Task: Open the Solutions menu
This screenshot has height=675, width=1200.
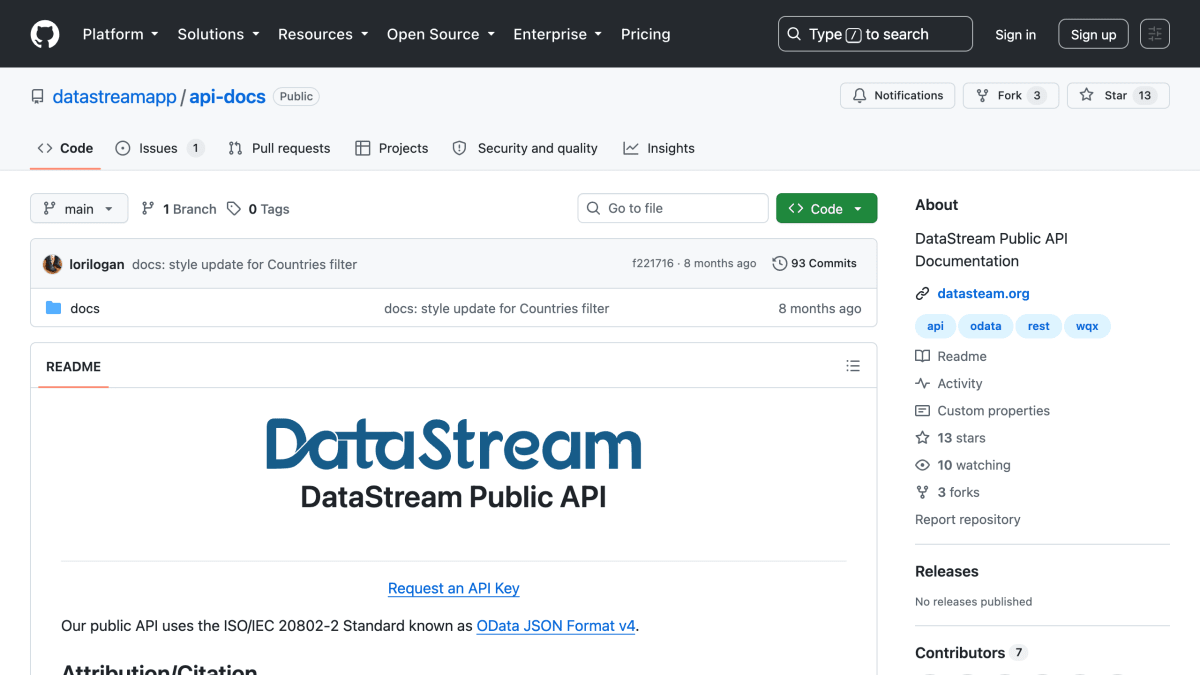Action: tap(218, 34)
